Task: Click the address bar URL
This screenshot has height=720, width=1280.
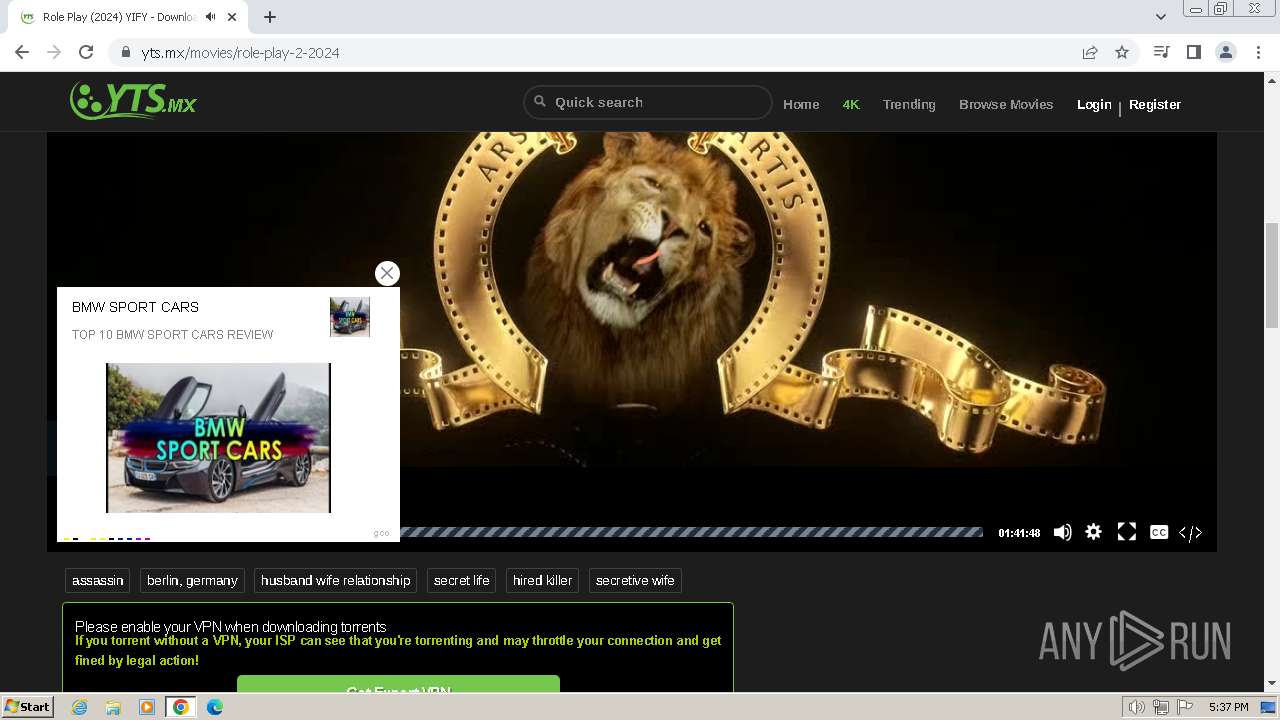Action: pos(240,53)
